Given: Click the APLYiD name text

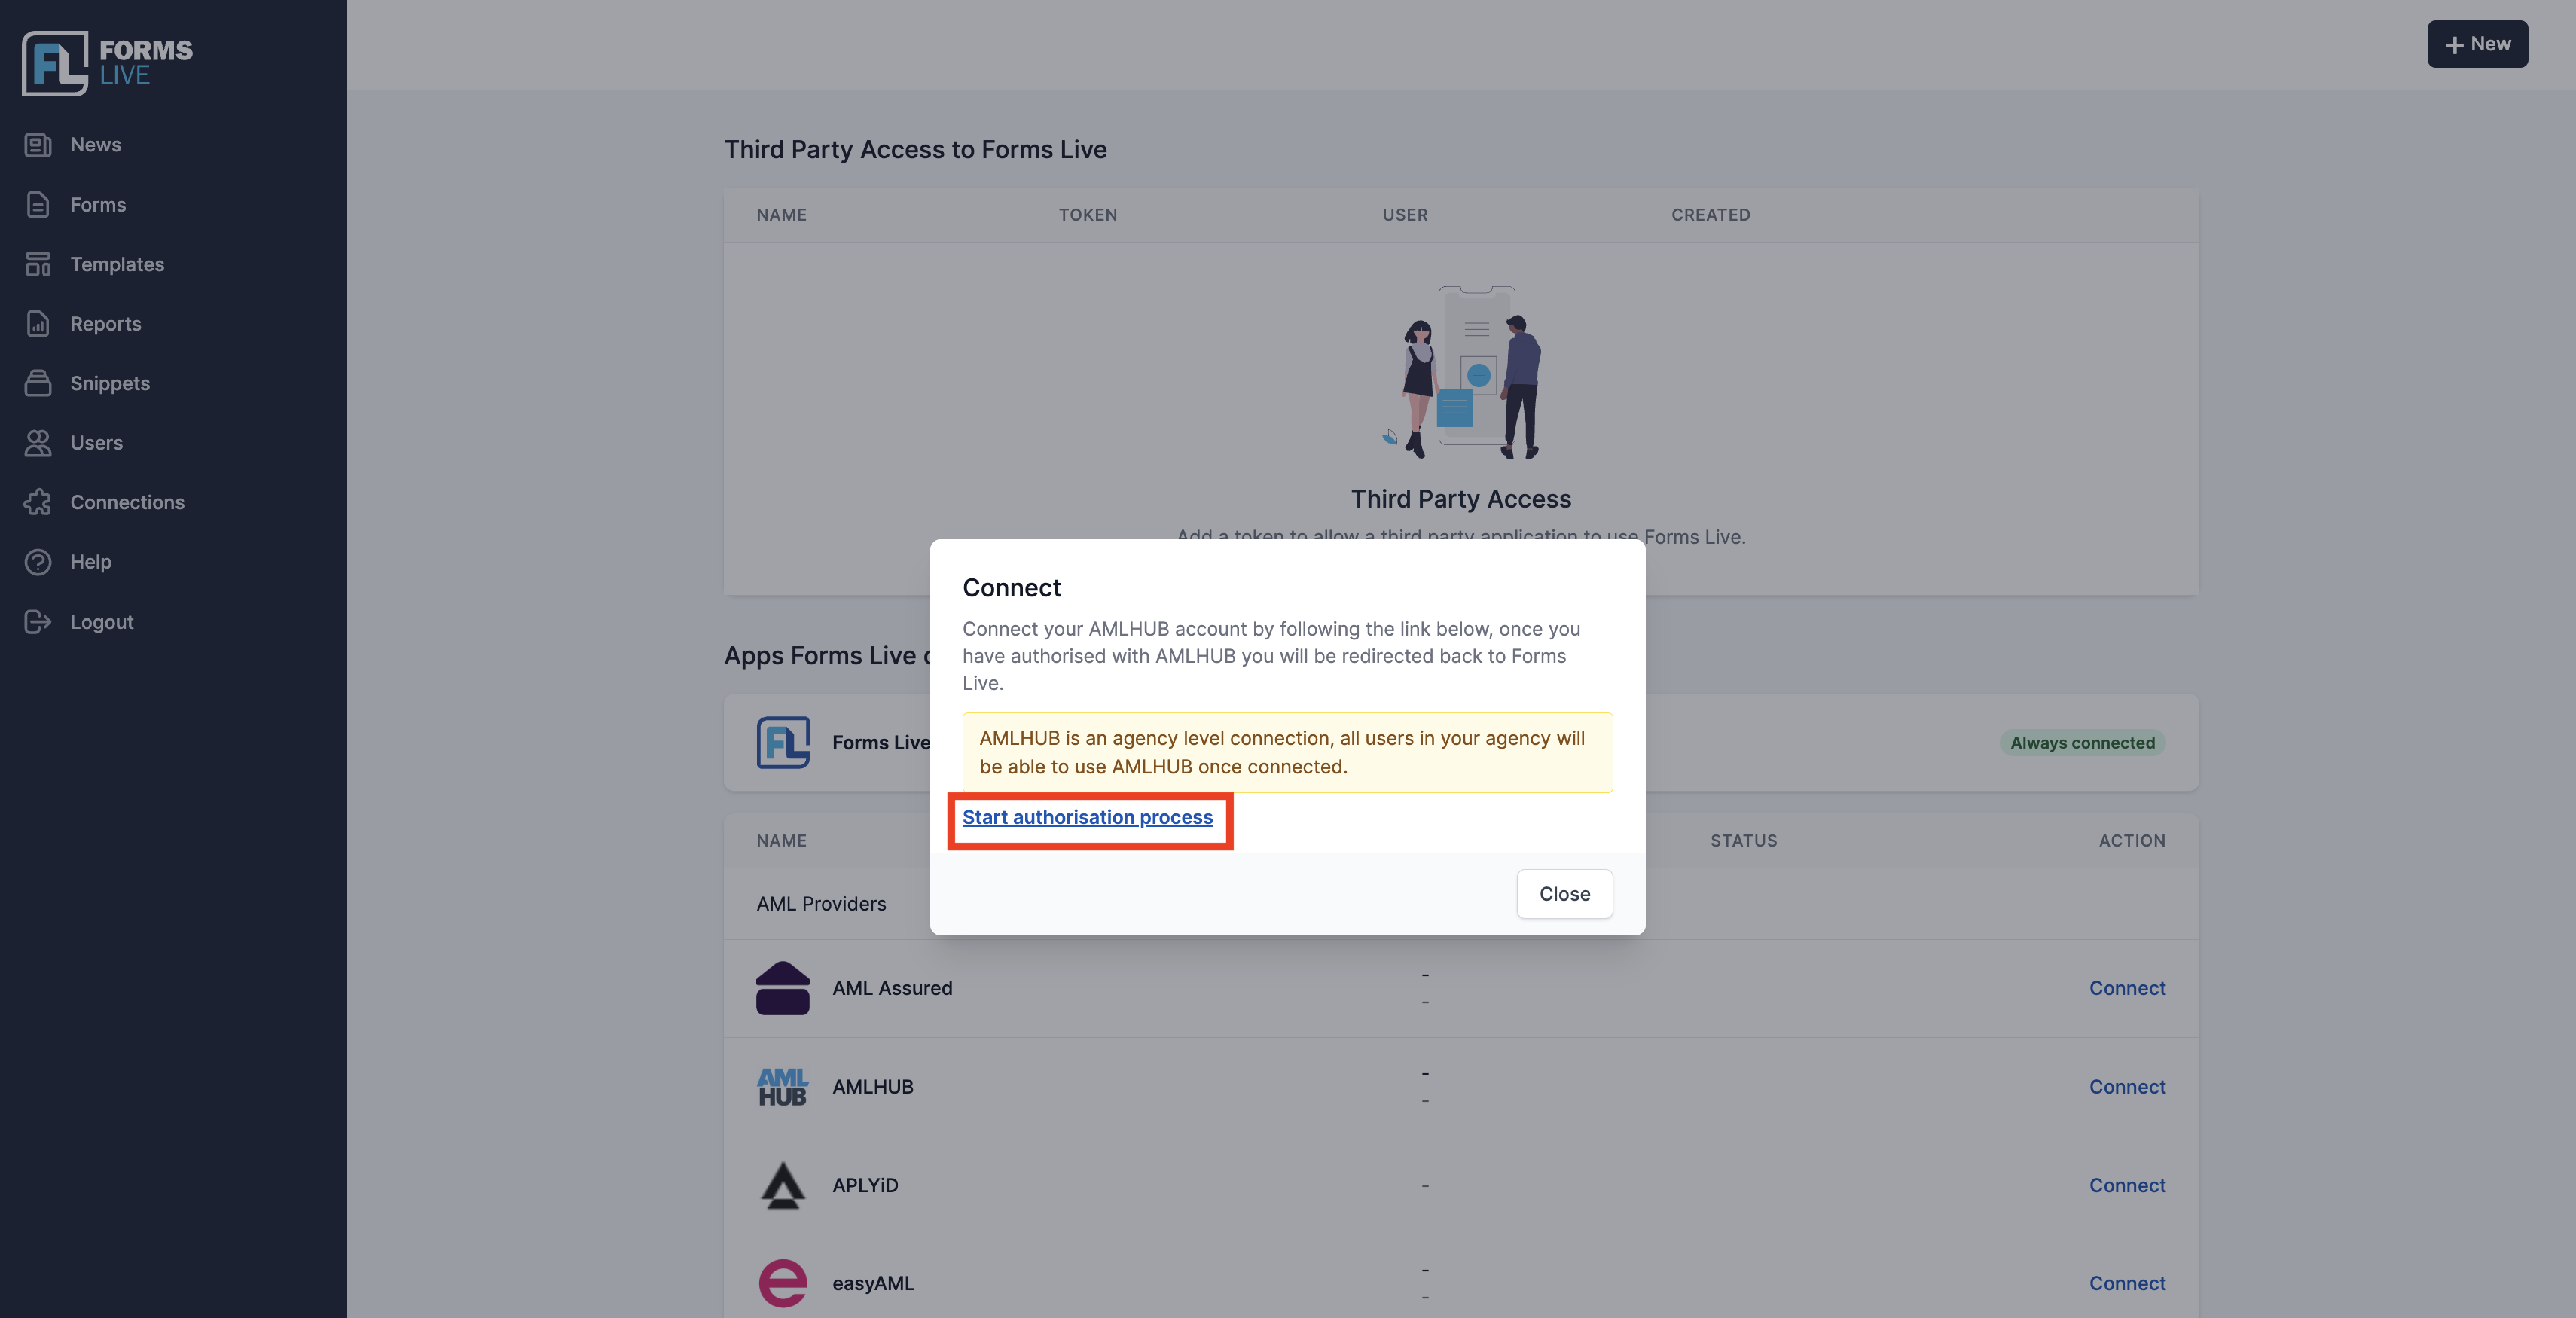Looking at the screenshot, I should (865, 1185).
